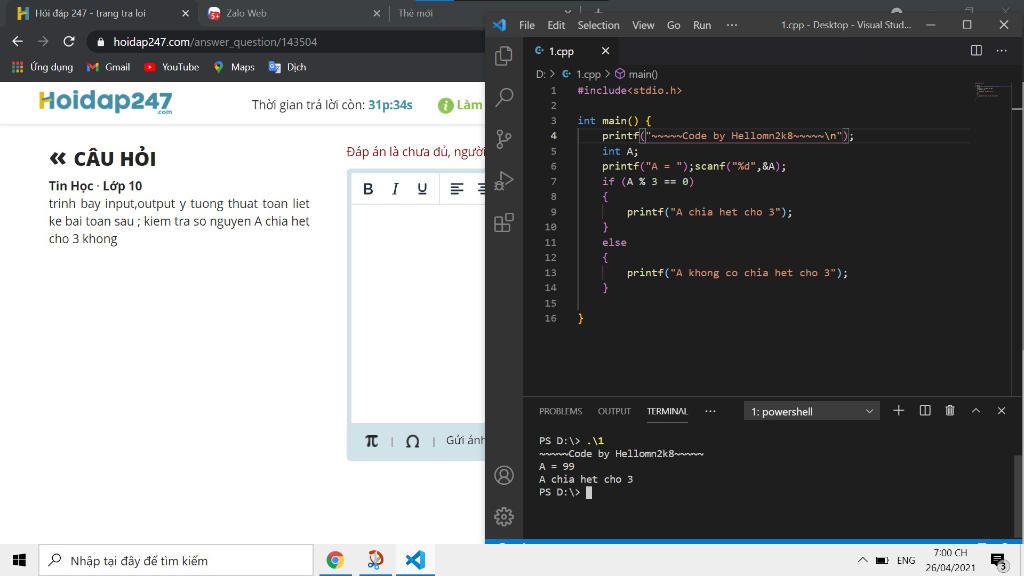Open the Accounts icon in activity bar
Image resolution: width=1024 pixels, height=576 pixels.
pos(504,475)
